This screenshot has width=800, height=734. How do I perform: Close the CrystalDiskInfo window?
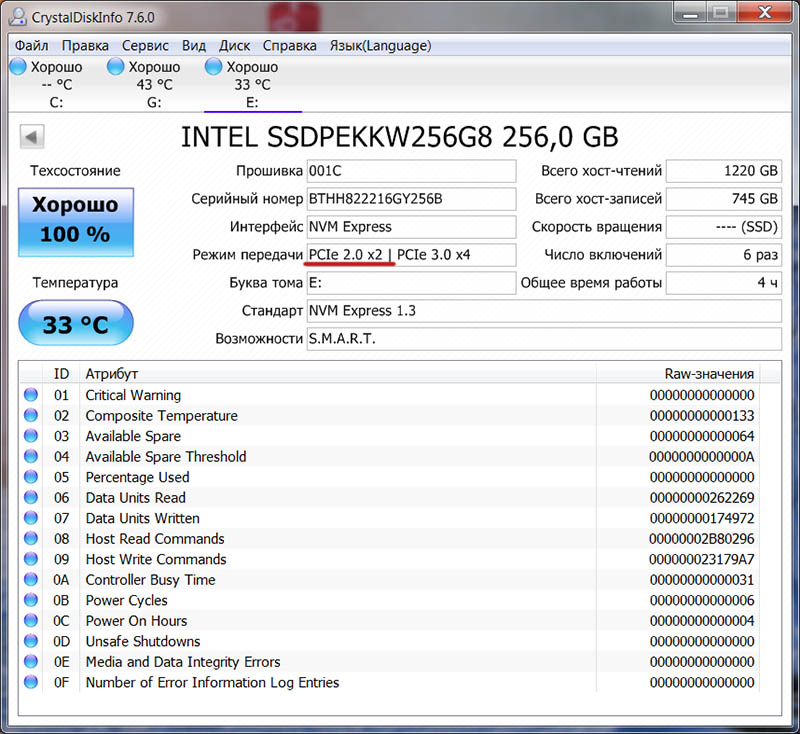click(764, 12)
